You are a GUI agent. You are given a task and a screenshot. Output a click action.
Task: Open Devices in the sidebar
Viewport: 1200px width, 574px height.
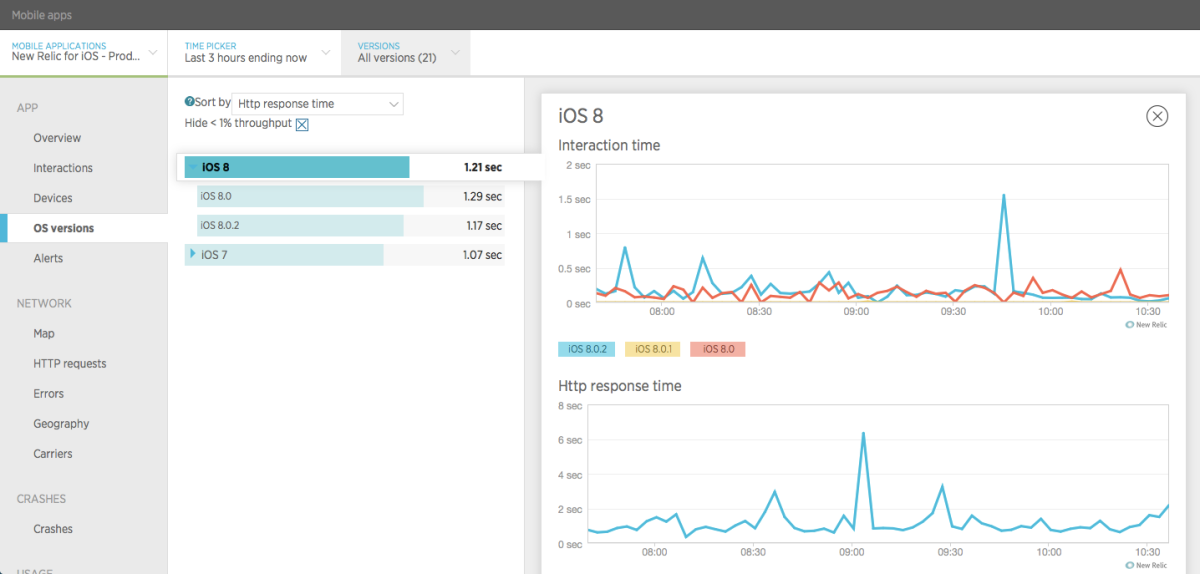pyautogui.click(x=53, y=198)
